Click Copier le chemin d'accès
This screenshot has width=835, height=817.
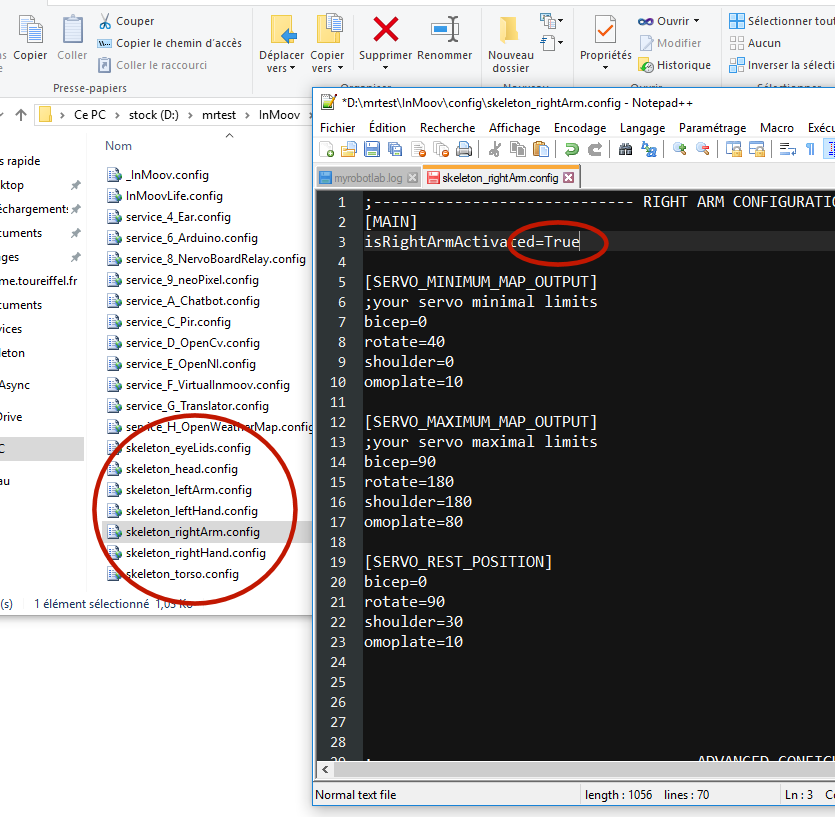(x=170, y=43)
